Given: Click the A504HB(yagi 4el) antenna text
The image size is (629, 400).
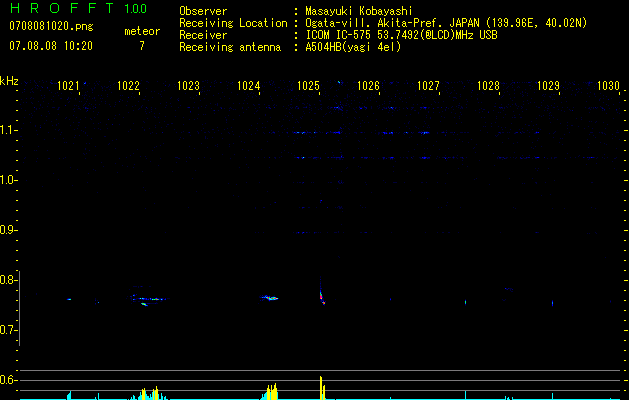Looking at the screenshot, I should pos(353,47).
